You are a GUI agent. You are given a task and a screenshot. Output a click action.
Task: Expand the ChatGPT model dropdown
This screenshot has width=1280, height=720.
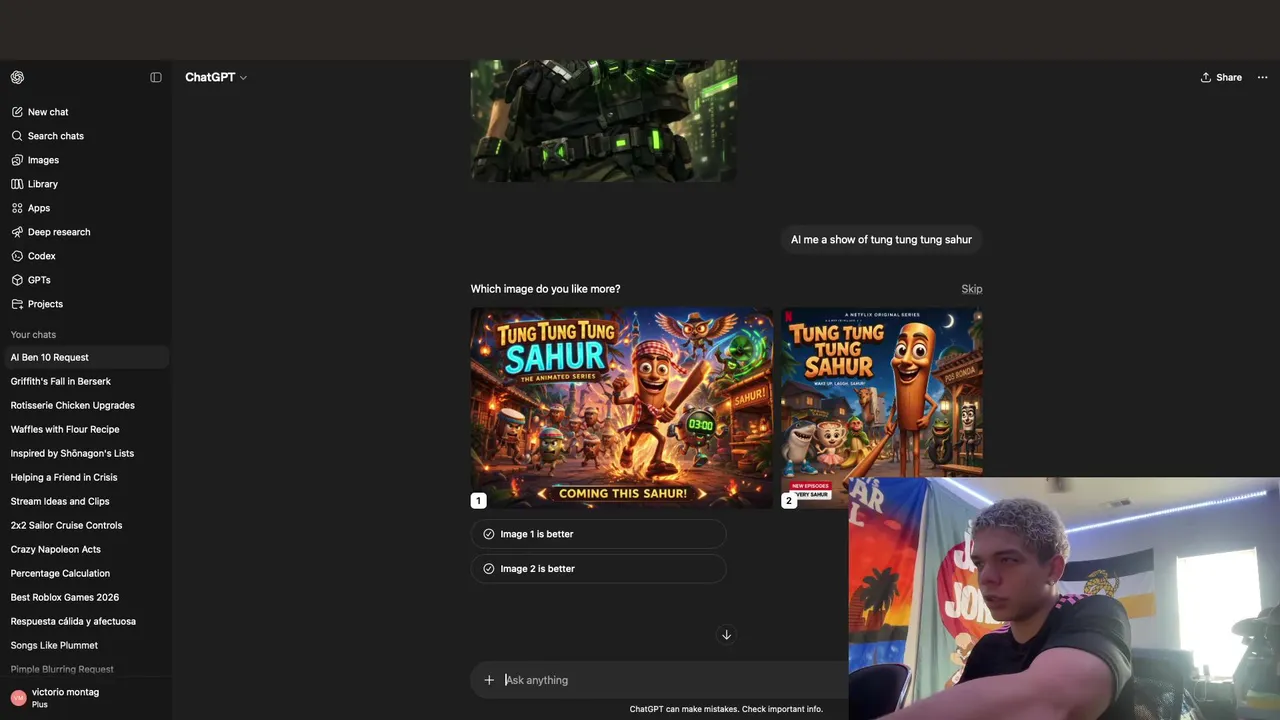216,77
